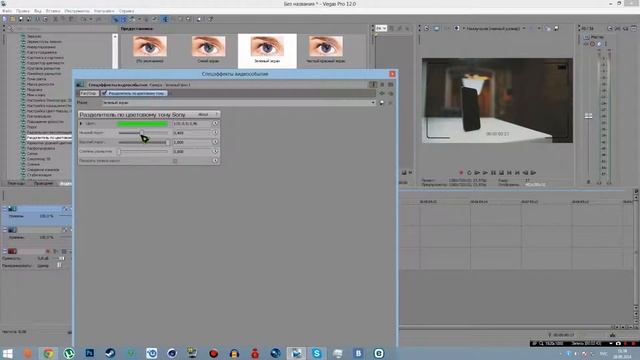Image resolution: width=640 pixels, height=360 pixels.
Task: Select the default preset eye thumbnail
Action: pos(150,46)
